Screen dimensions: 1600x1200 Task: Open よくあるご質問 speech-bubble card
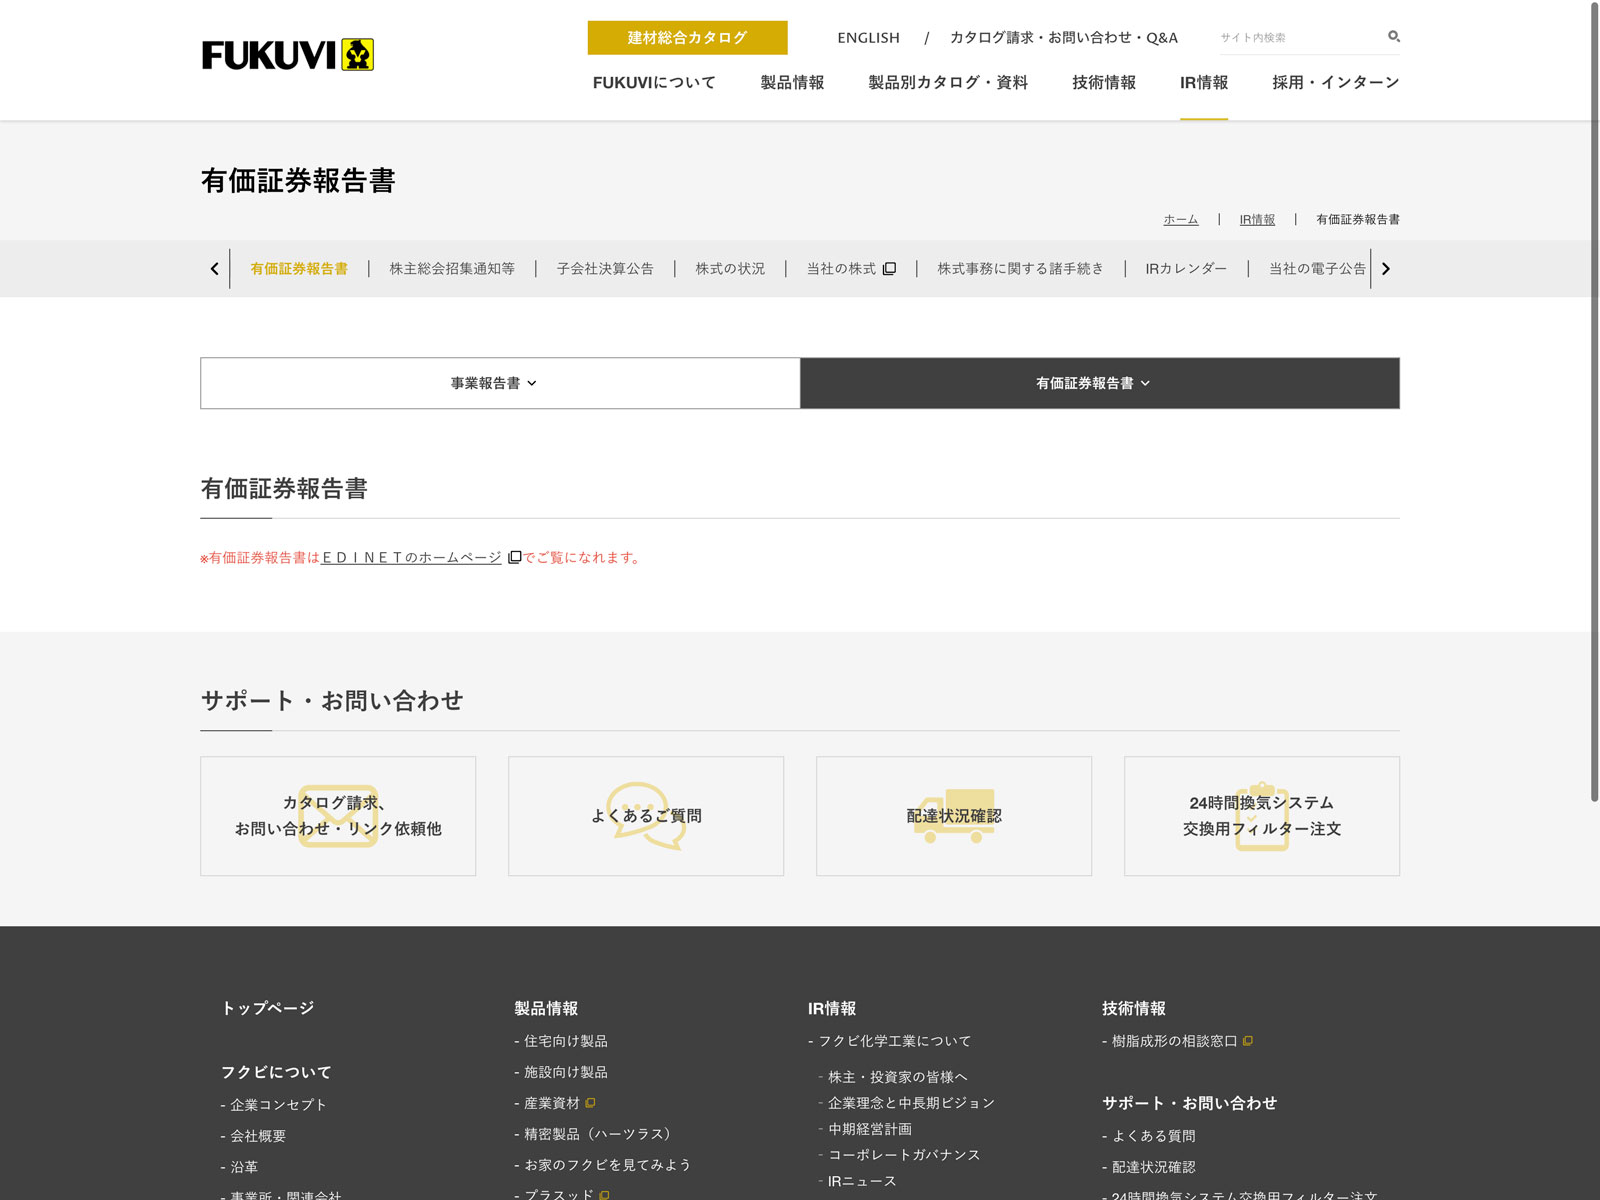[646, 816]
